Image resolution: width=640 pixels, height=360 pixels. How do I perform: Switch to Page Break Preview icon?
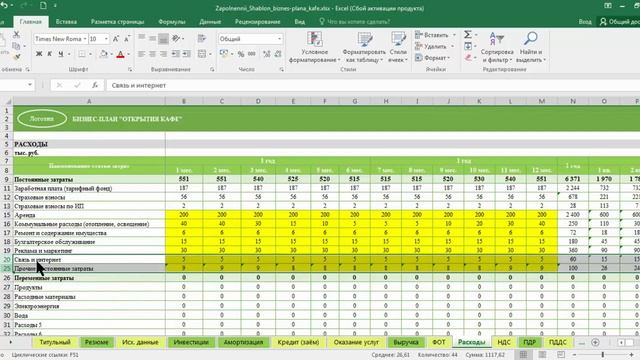click(561, 355)
